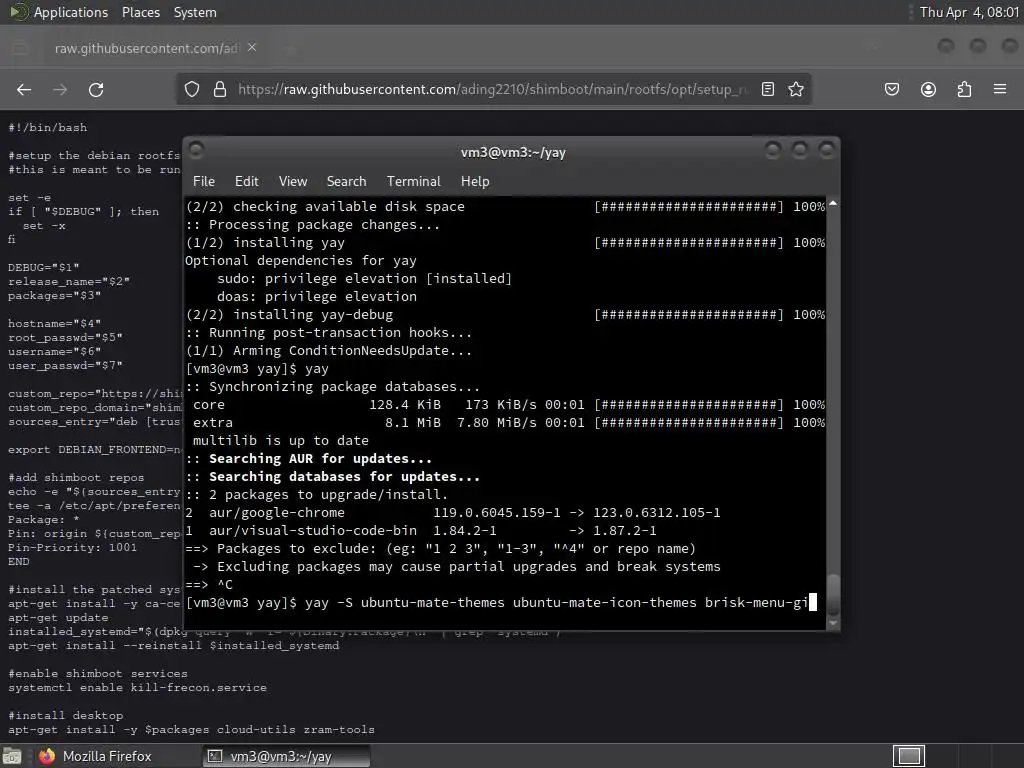Save page to Pocket
1024x768 pixels.
click(x=891, y=89)
